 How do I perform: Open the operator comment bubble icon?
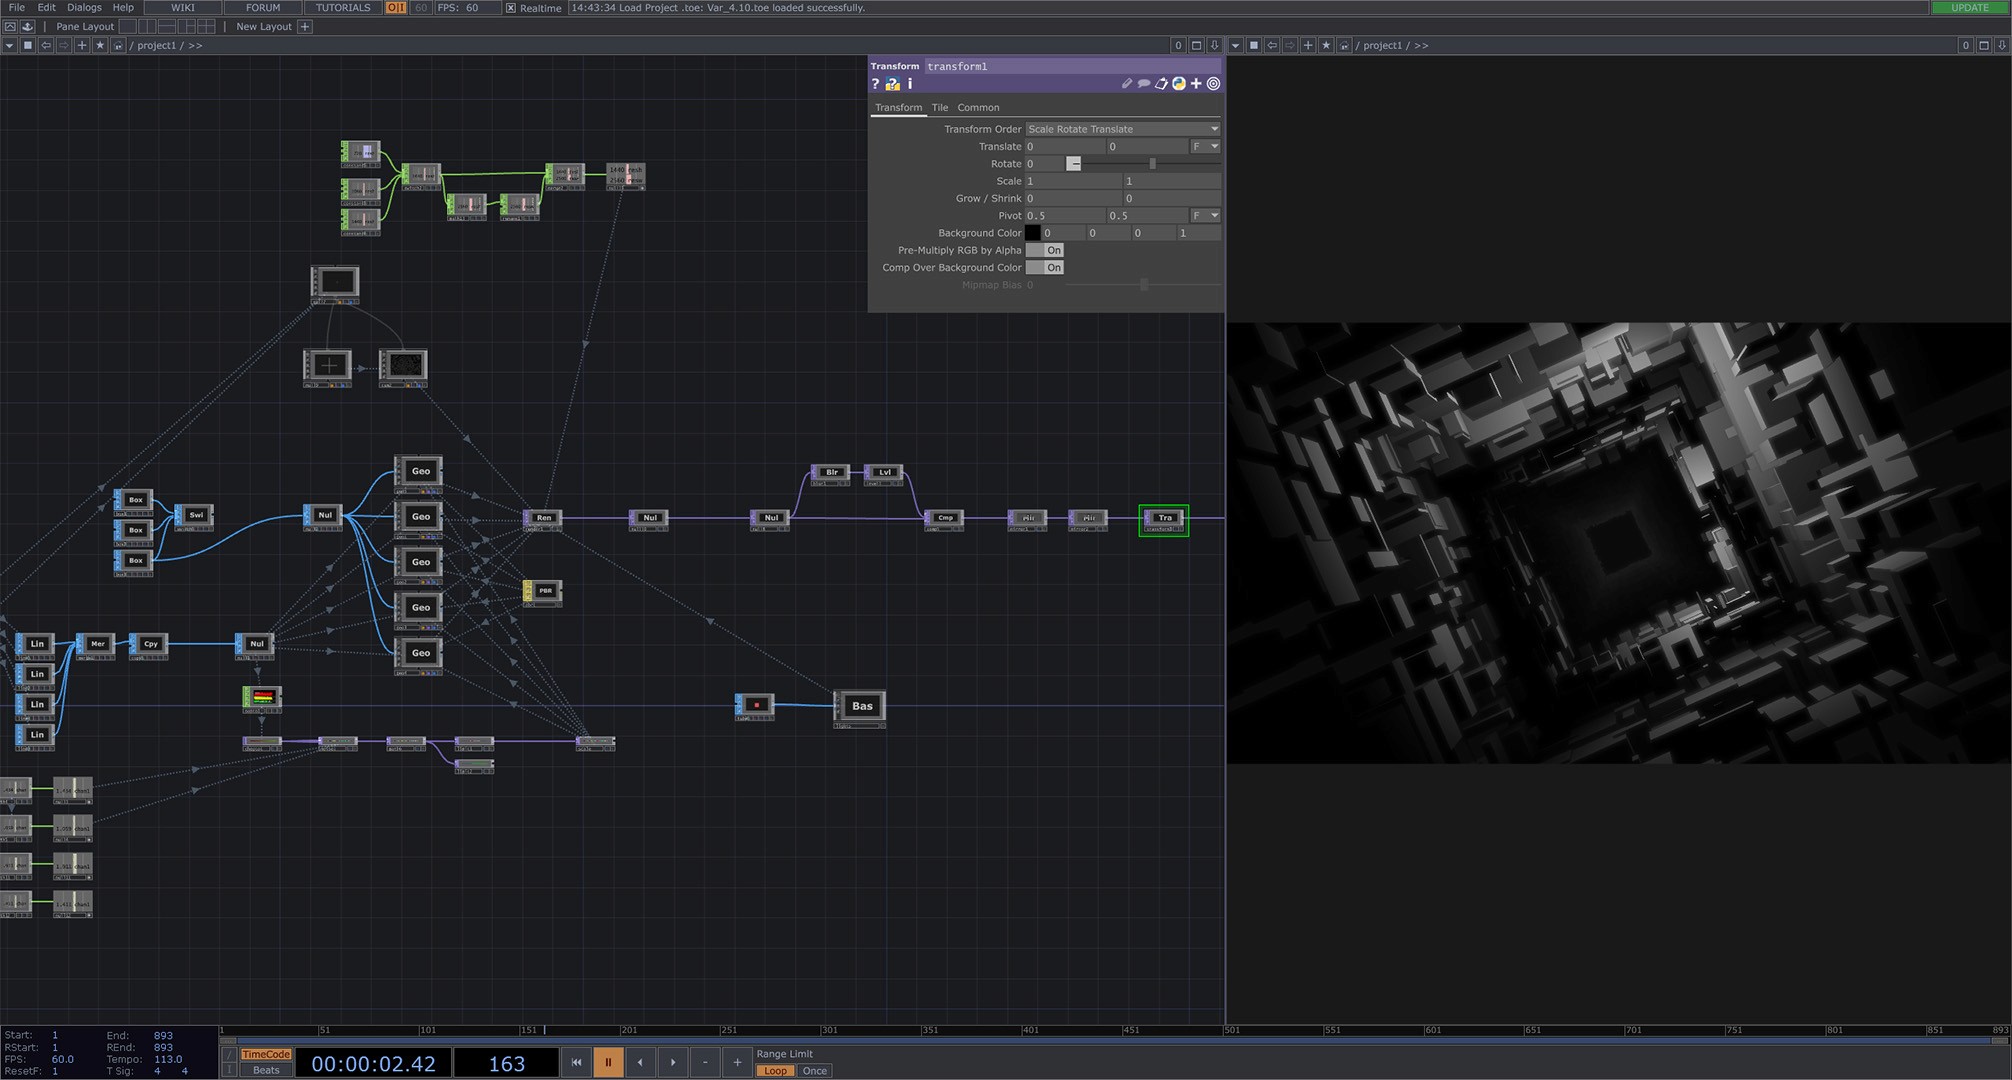click(x=1144, y=84)
